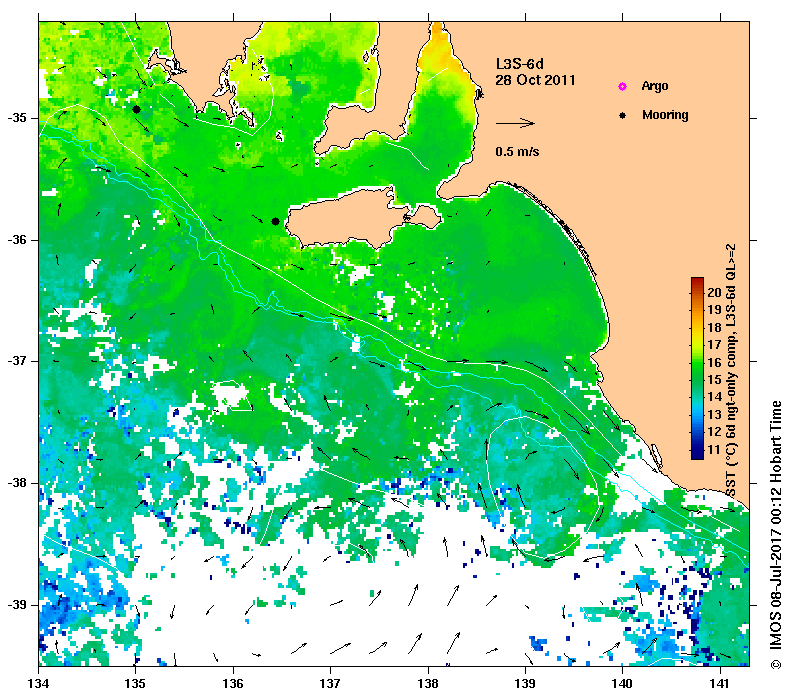The image size is (791, 700).
Task: Click the longitude axis label '136'
Action: [233, 684]
